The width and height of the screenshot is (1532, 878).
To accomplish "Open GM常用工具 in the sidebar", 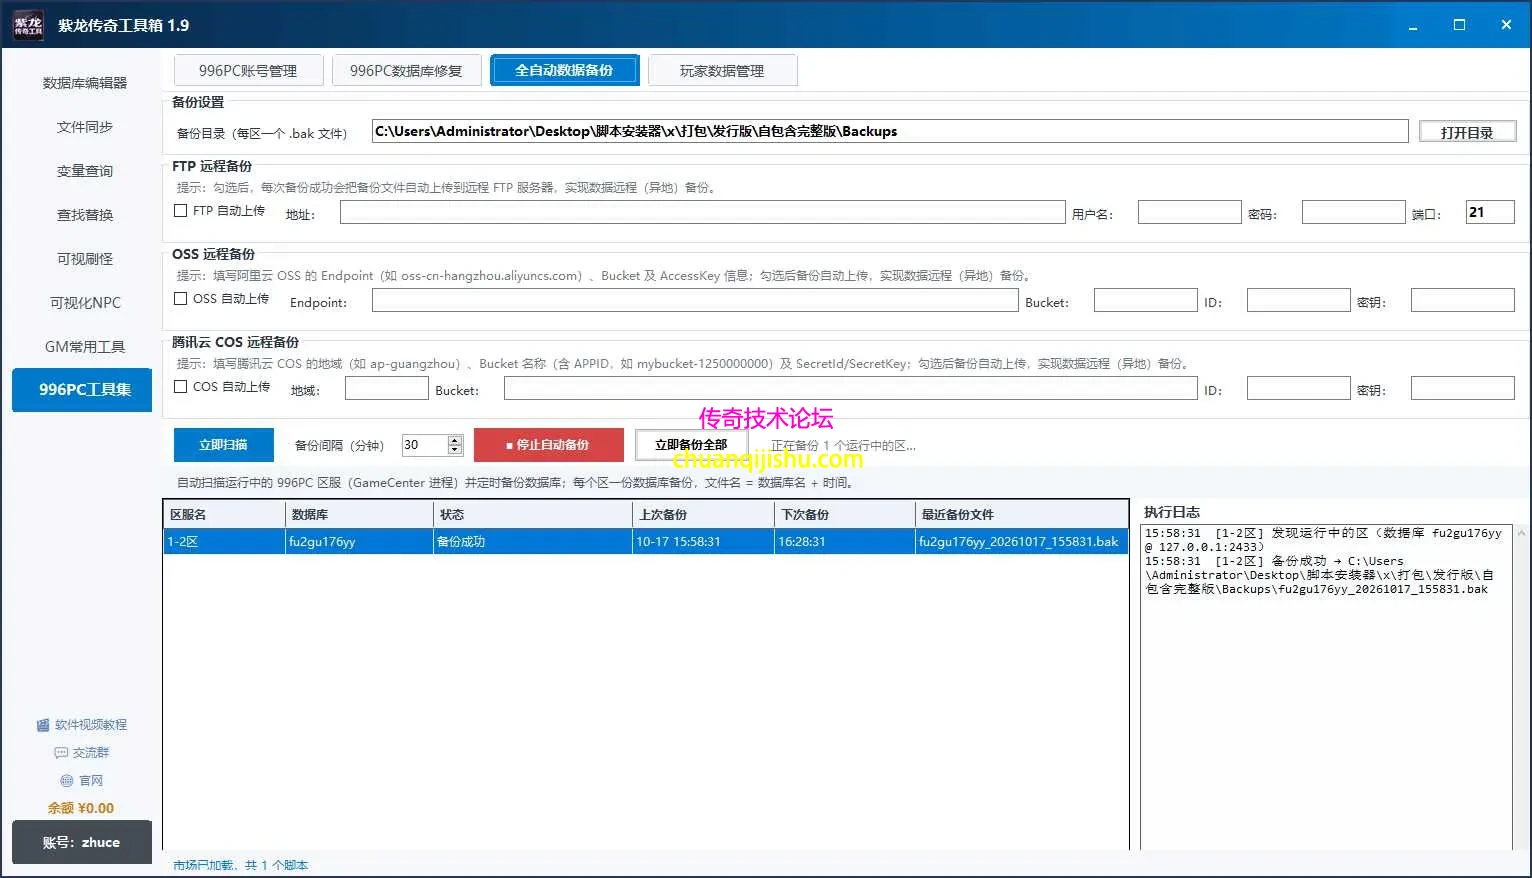I will click(x=84, y=347).
